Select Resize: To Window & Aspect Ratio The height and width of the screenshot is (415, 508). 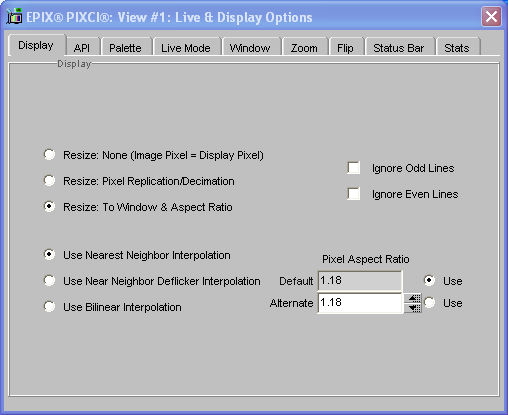click(49, 207)
